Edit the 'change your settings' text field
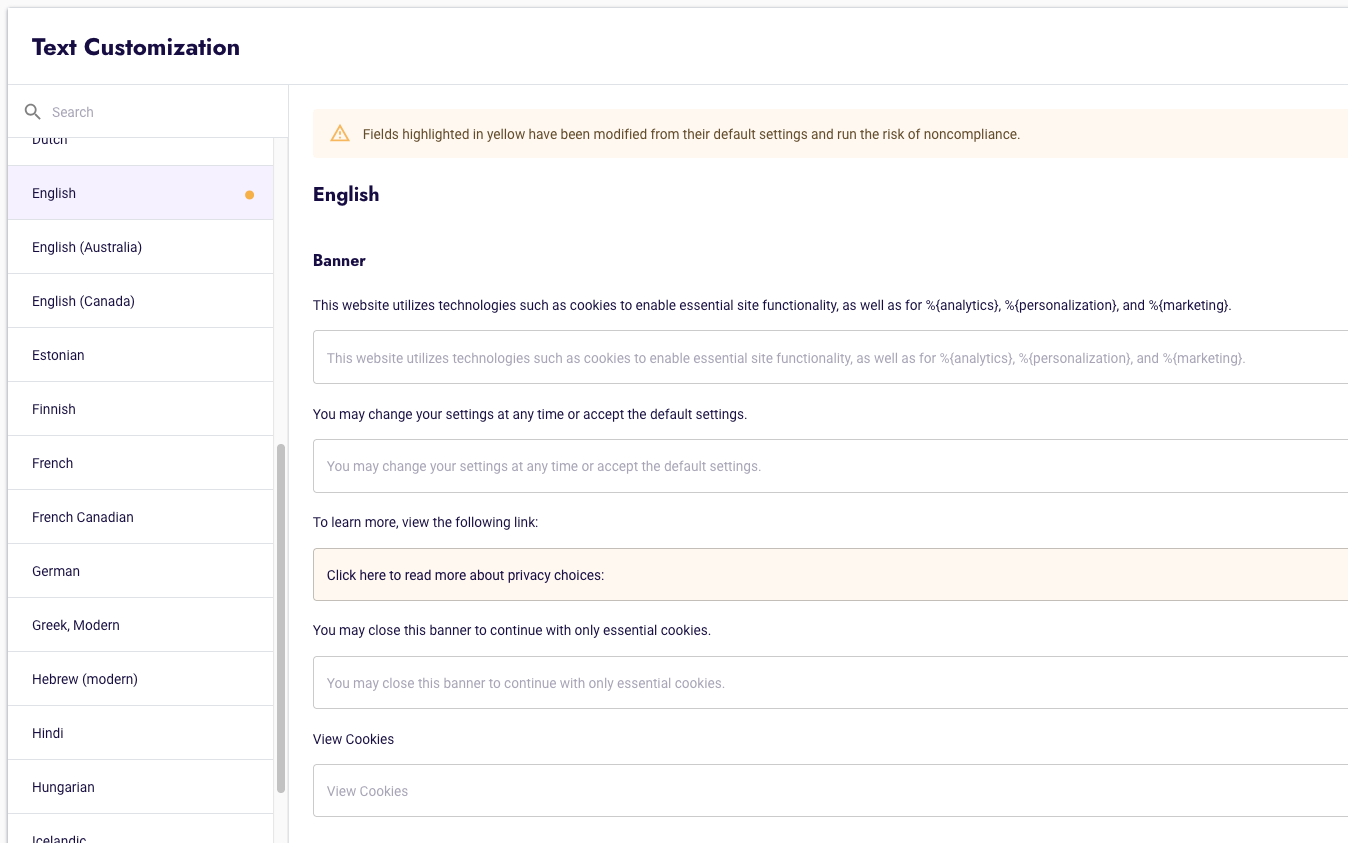 (830, 466)
